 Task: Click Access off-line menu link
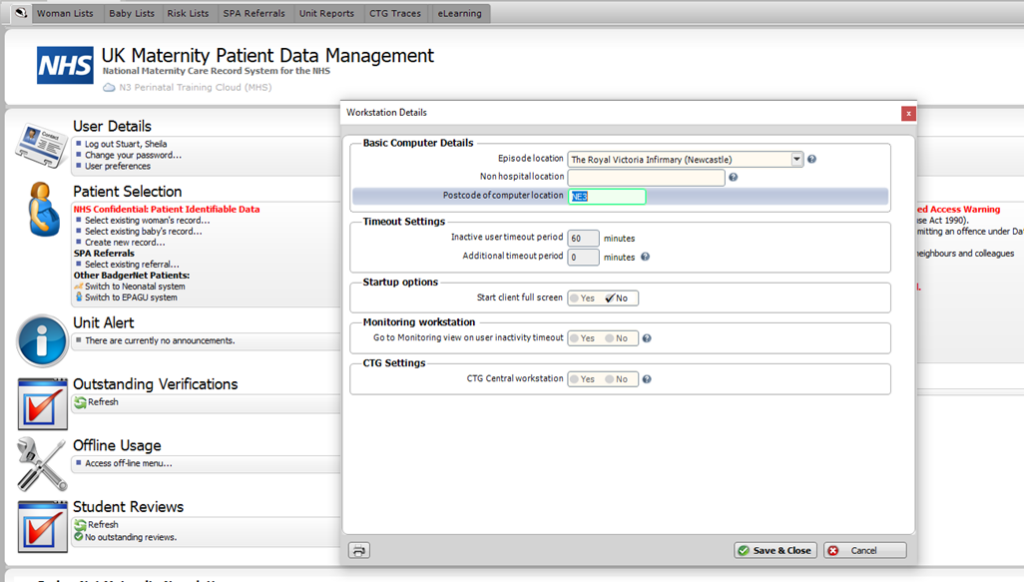pyautogui.click(x=129, y=463)
